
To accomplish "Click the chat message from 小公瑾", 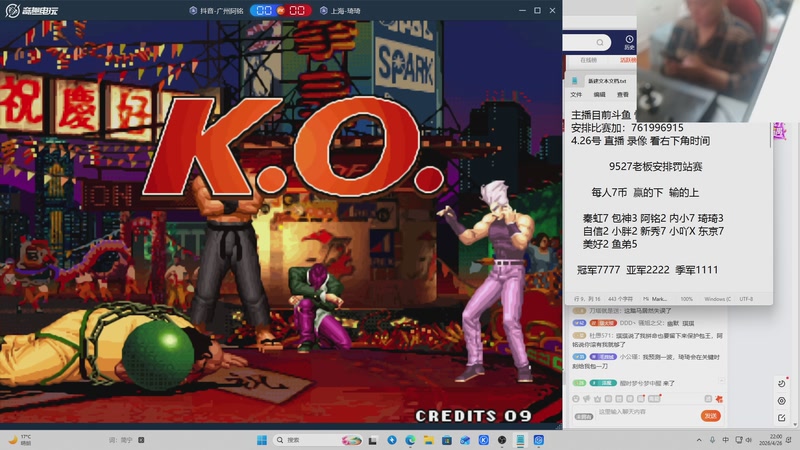I will (646, 361).
